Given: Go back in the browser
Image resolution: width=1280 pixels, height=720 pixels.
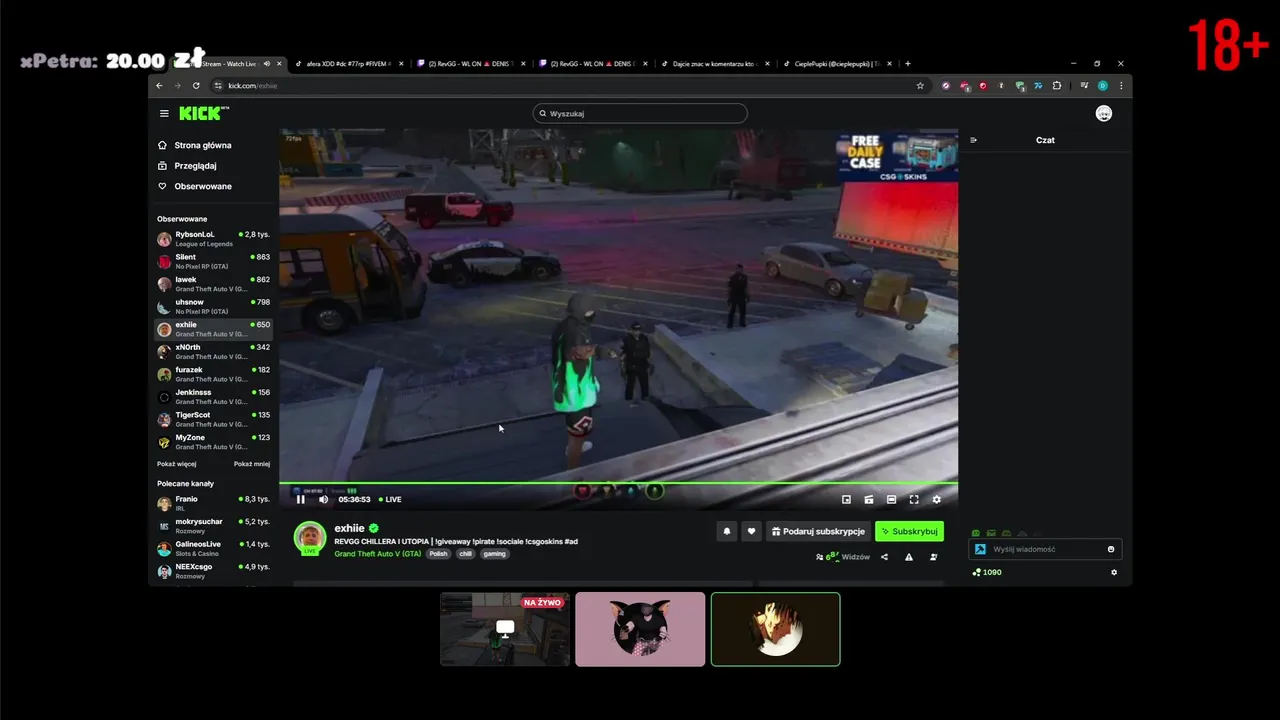Looking at the screenshot, I should coord(159,86).
